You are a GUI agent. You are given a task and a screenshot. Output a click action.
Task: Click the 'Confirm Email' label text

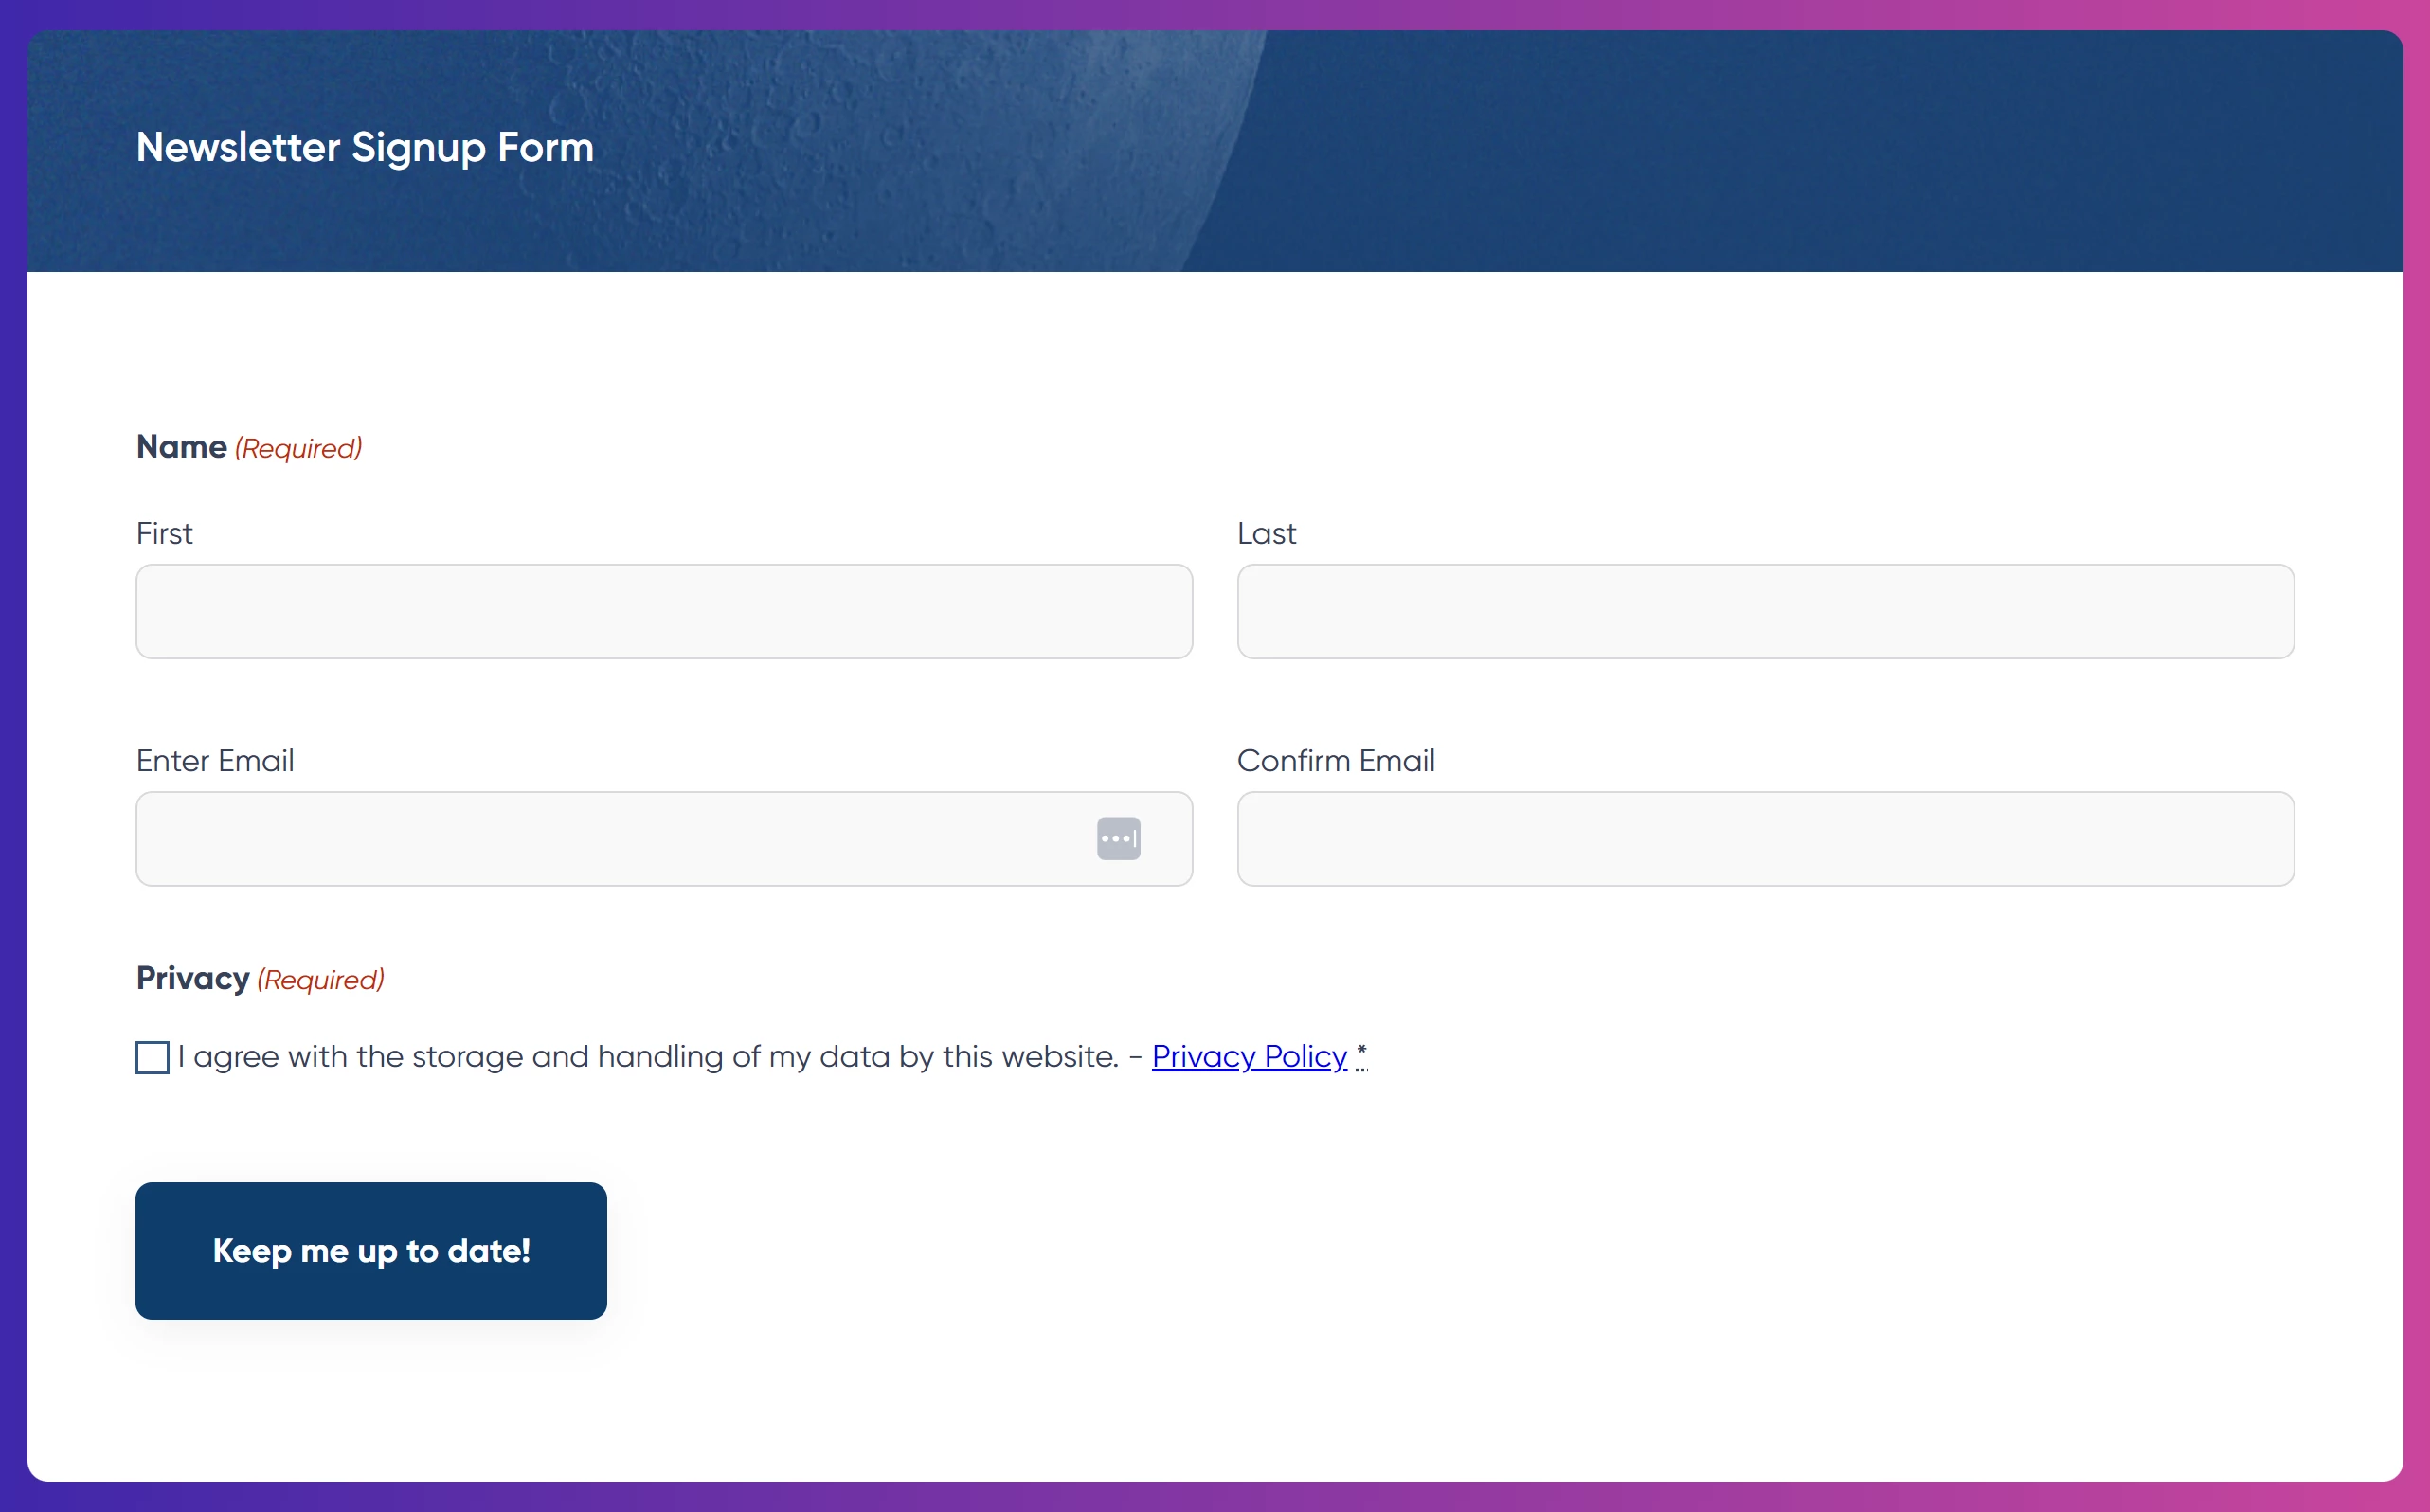pos(1335,760)
